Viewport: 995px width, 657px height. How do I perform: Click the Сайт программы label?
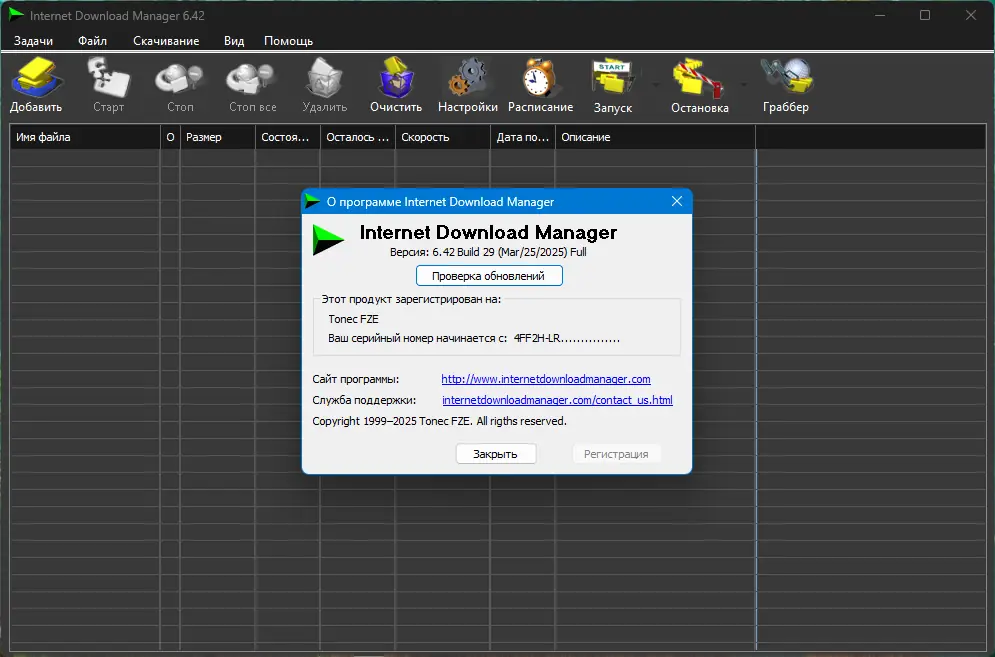click(355, 379)
